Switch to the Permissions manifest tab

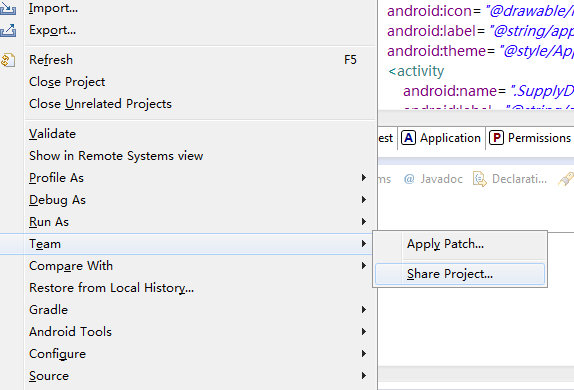530,138
